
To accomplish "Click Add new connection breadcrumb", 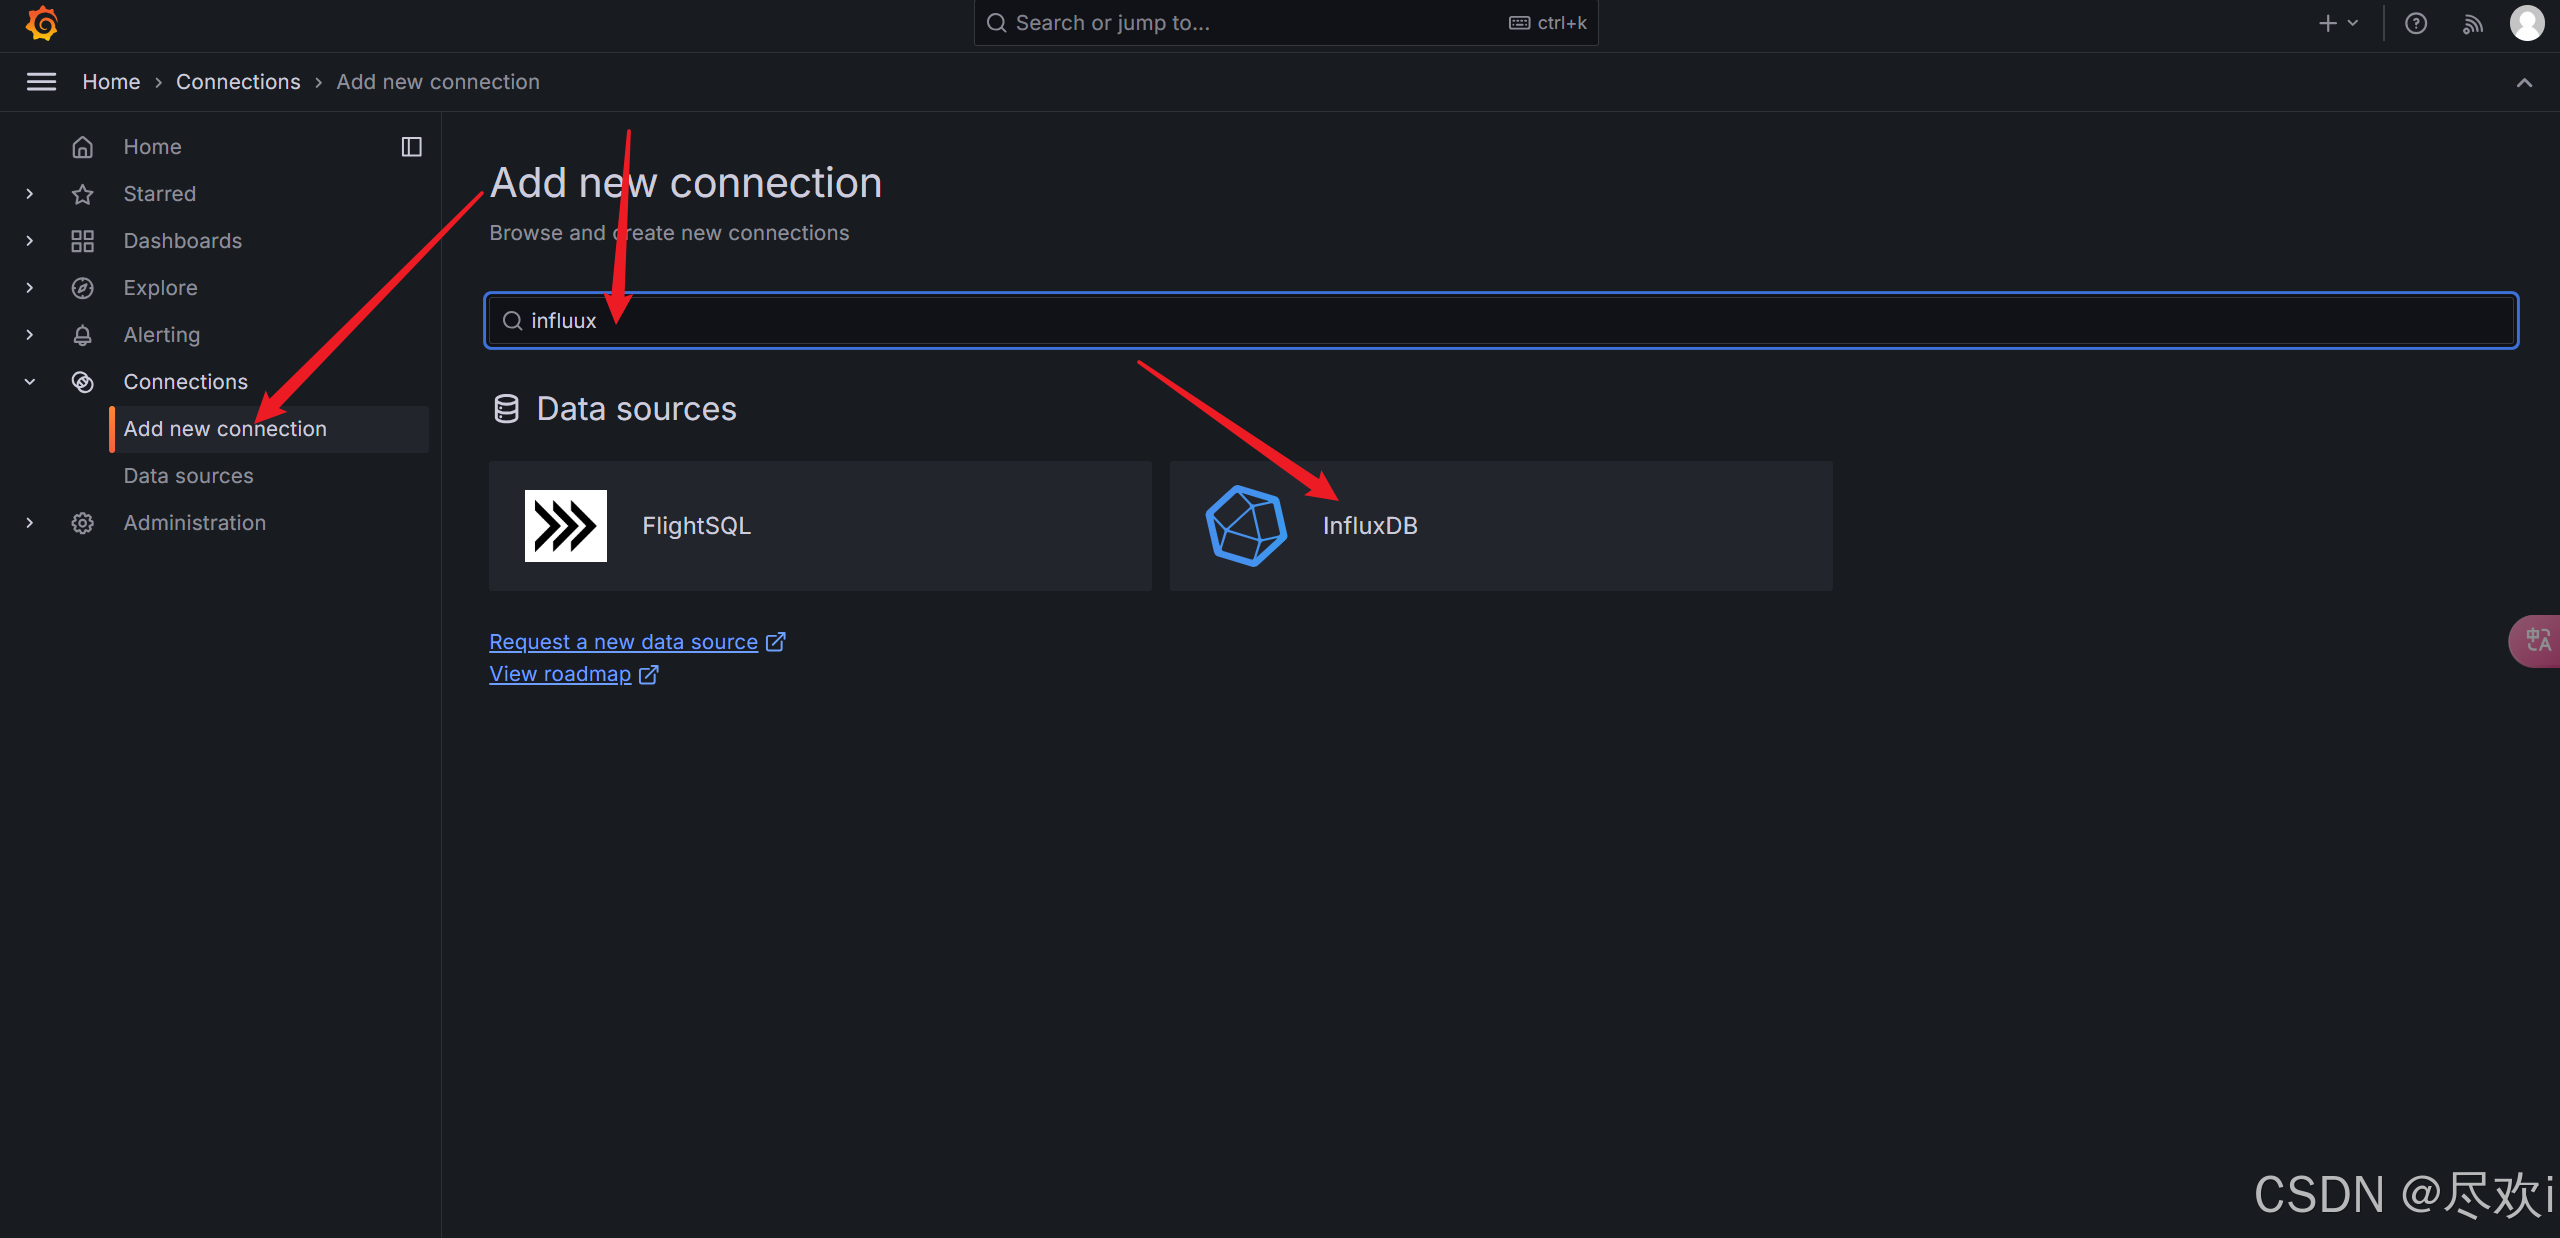I will pyautogui.click(x=438, y=82).
